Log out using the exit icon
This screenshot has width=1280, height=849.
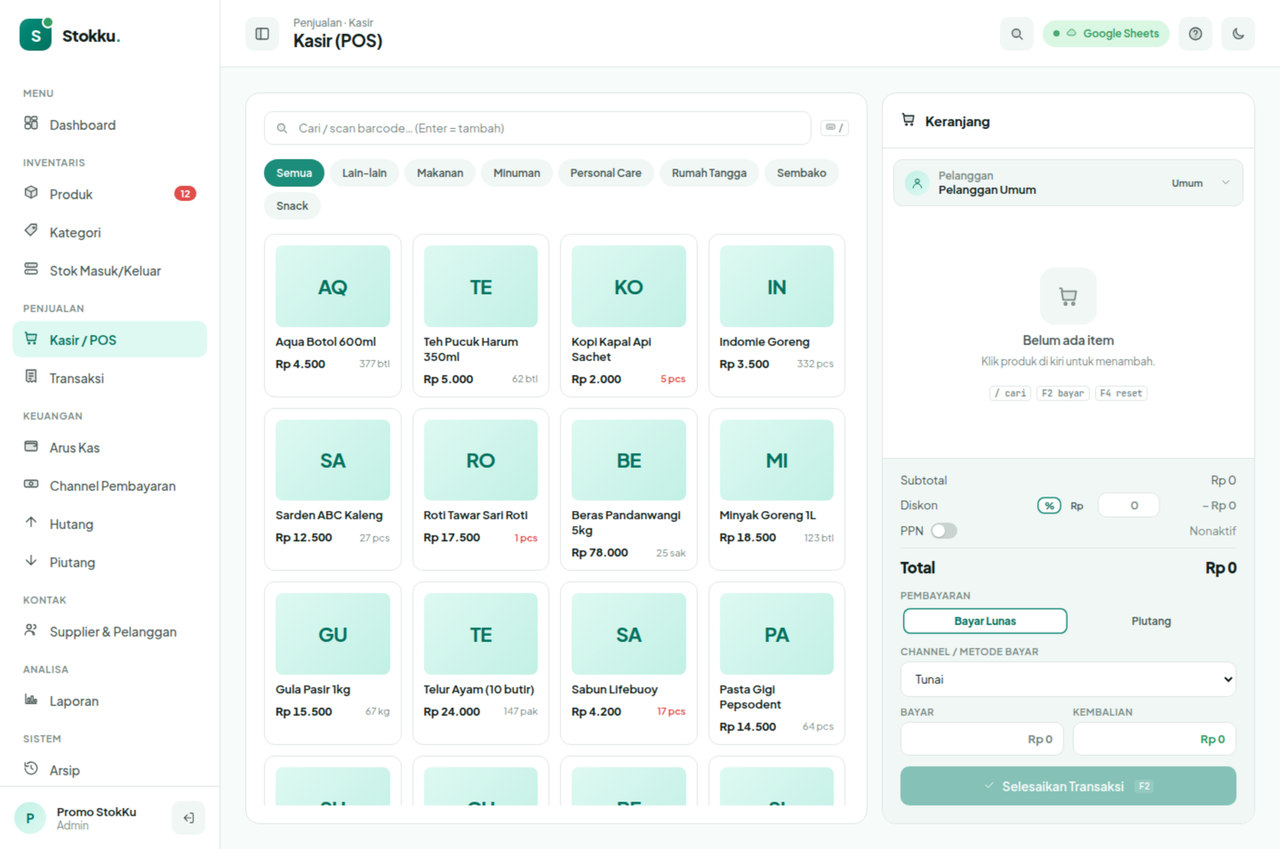click(188, 818)
